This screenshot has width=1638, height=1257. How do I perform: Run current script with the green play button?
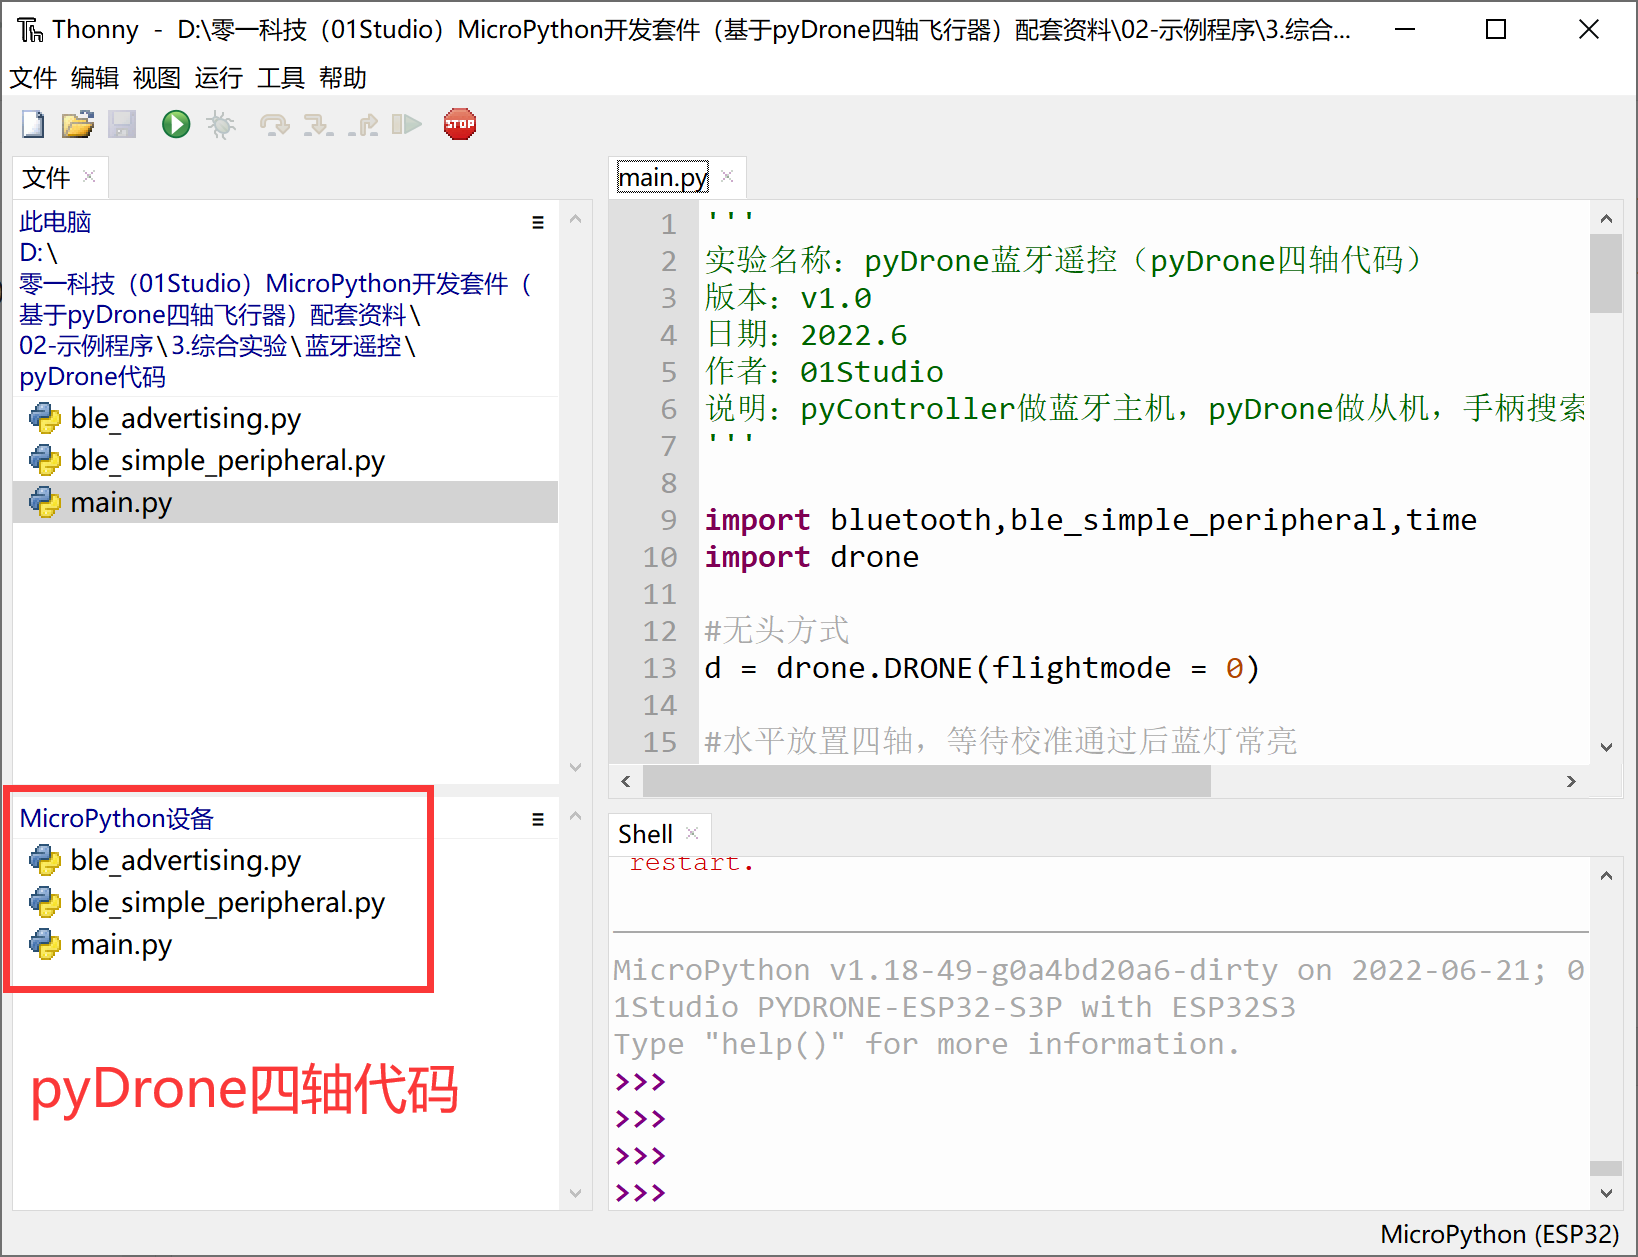click(x=176, y=124)
